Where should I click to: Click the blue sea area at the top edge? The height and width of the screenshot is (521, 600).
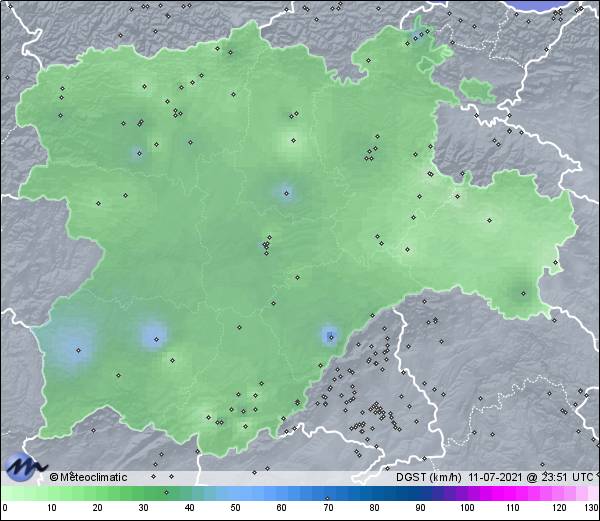click(540, 5)
